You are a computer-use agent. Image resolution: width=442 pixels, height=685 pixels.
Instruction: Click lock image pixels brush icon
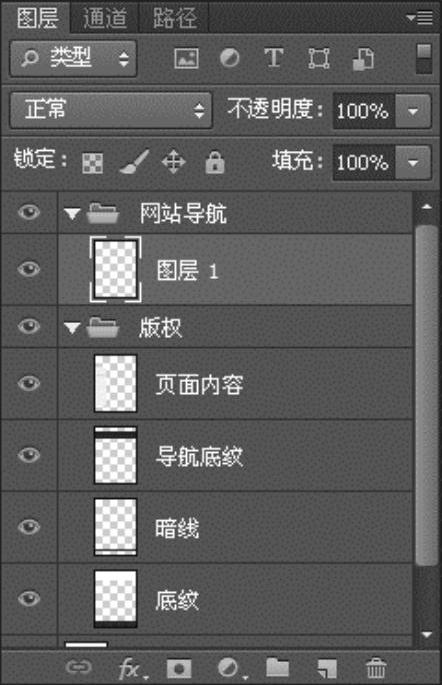(134, 162)
